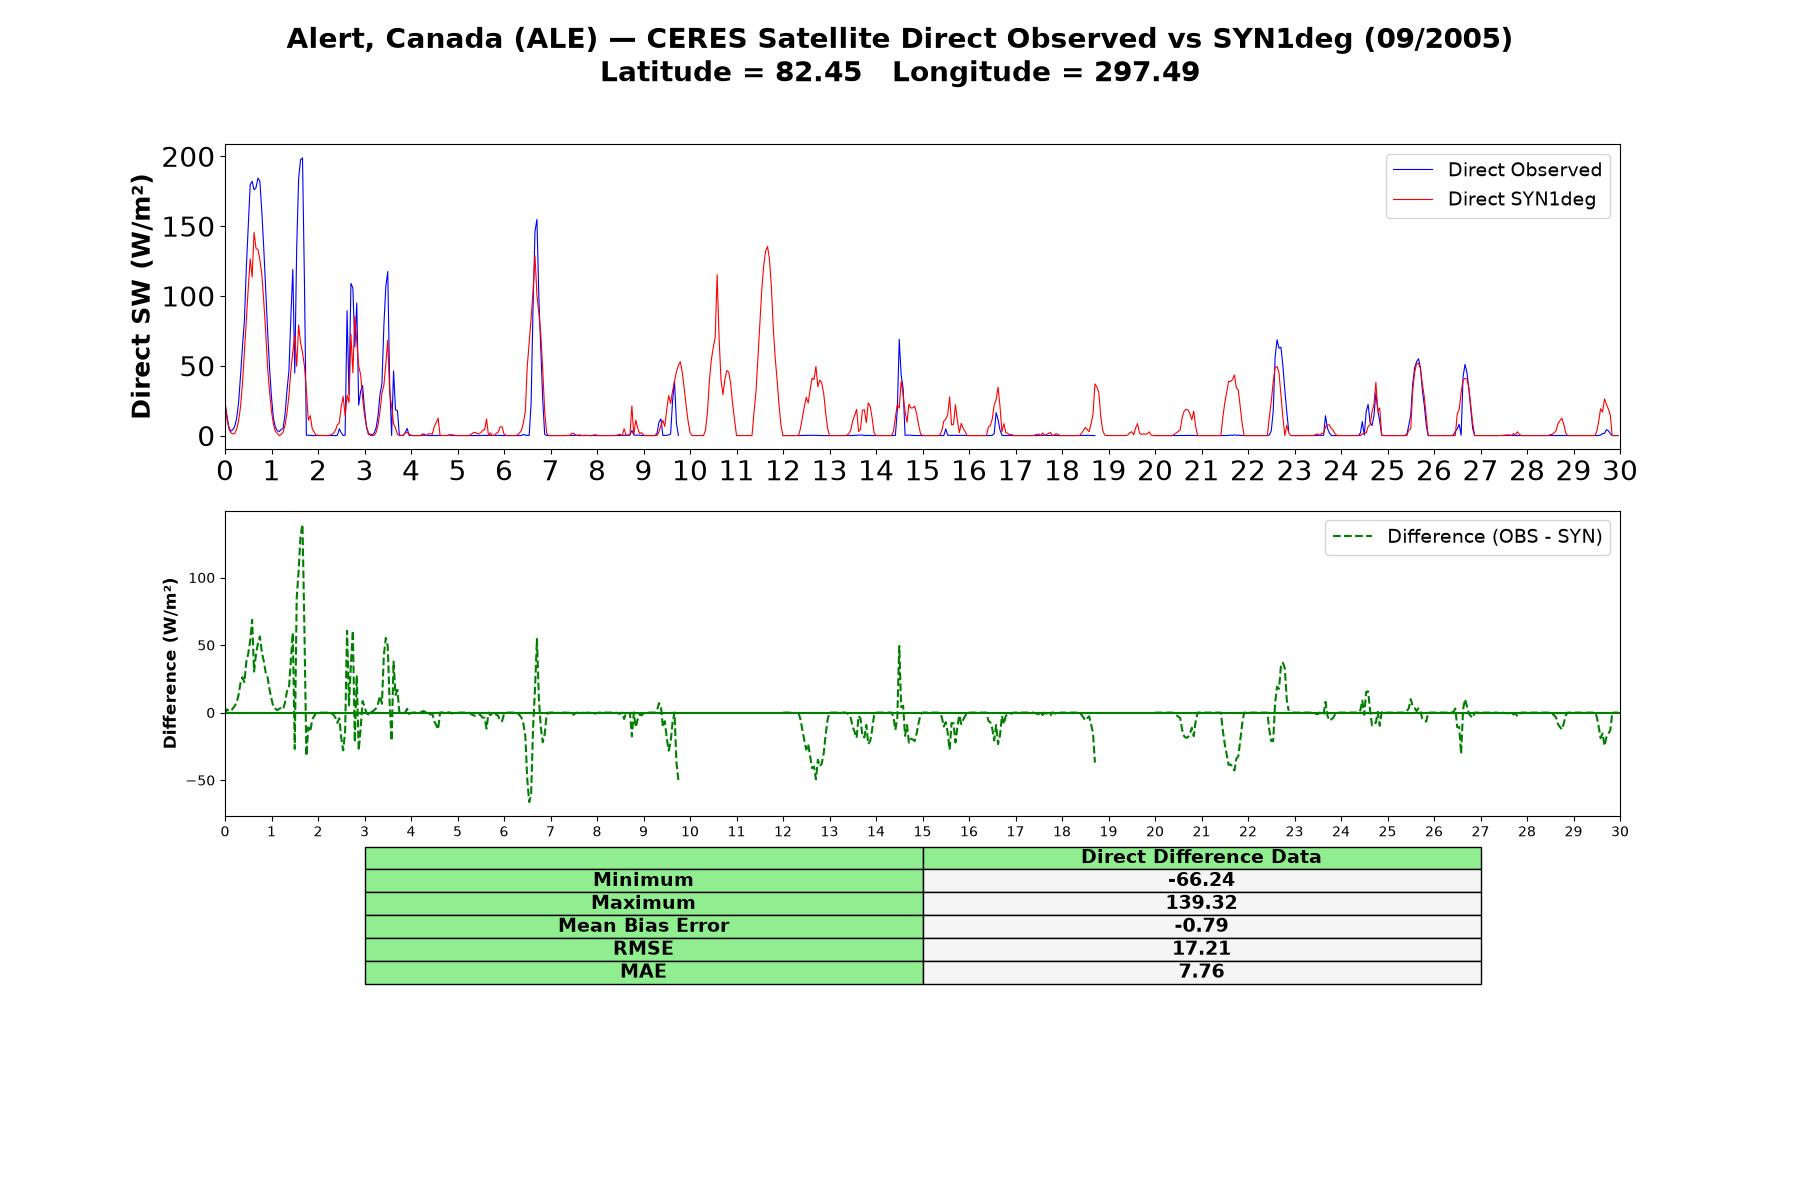Select the Direct SYN1deg legend entry
Screen dimensions: 1800x1200
coord(1521,199)
